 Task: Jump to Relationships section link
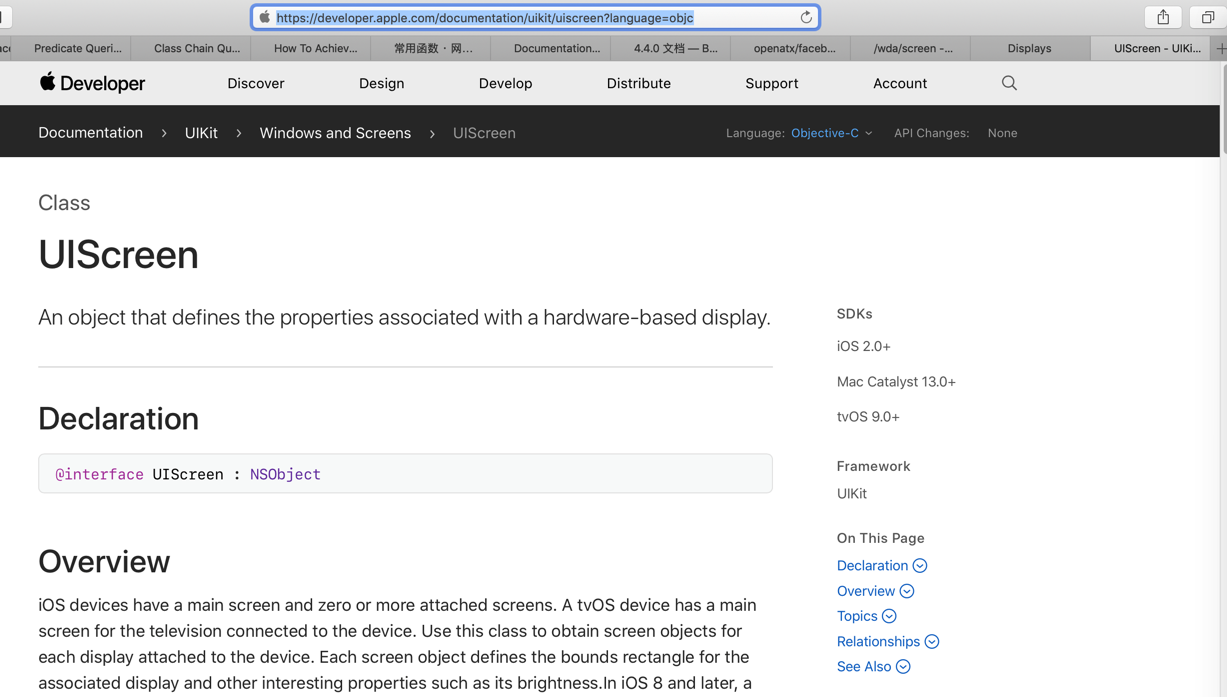[x=878, y=642]
